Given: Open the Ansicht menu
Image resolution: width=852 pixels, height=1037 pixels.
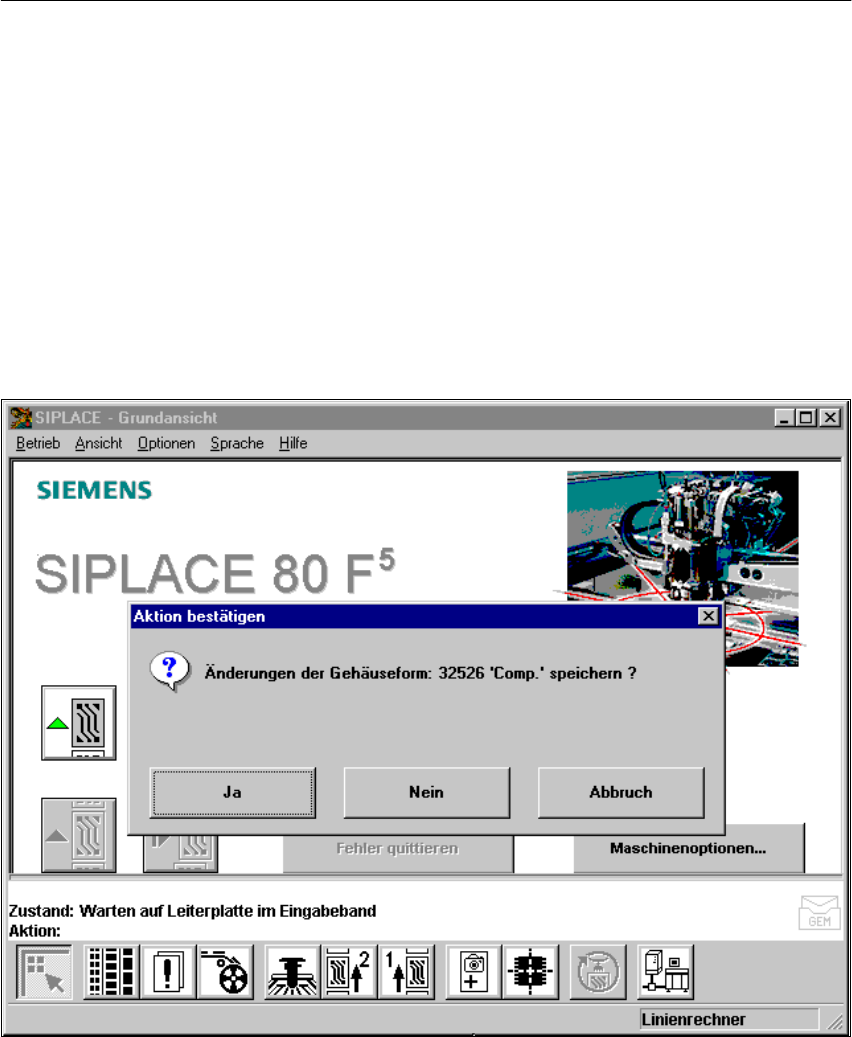Looking at the screenshot, I should pyautogui.click(x=99, y=443).
